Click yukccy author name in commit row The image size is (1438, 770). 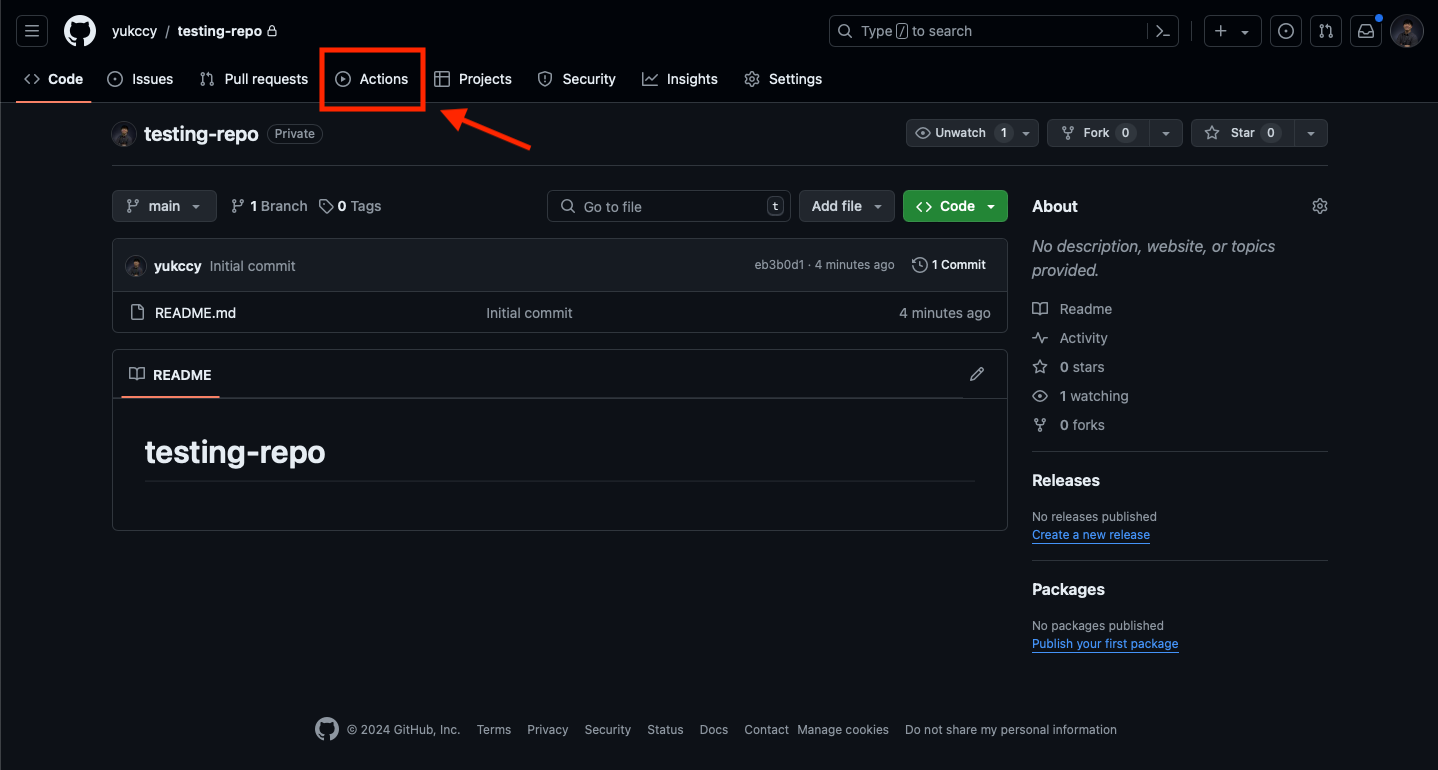pyautogui.click(x=177, y=266)
